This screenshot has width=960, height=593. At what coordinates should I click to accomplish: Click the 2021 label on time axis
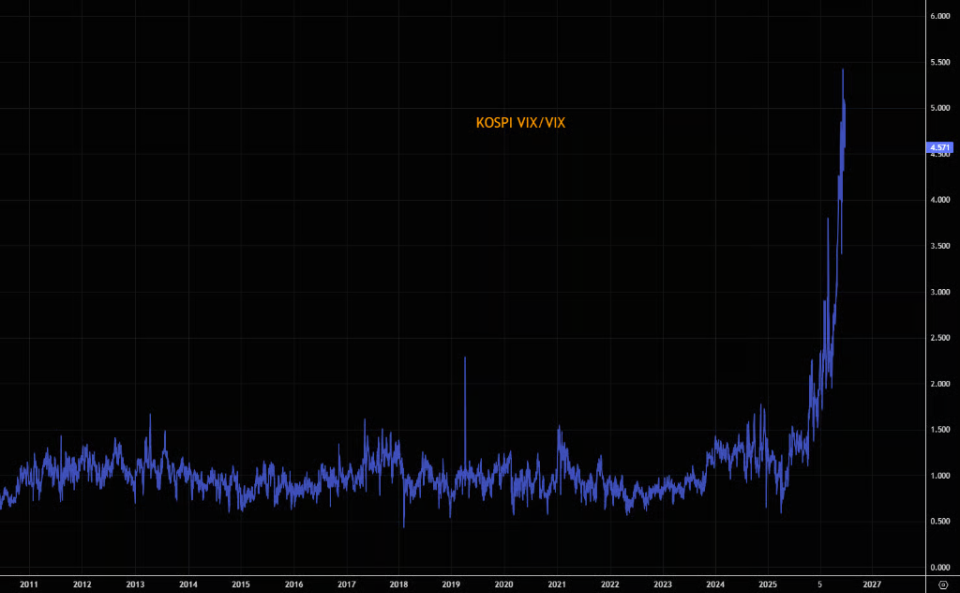coord(557,584)
